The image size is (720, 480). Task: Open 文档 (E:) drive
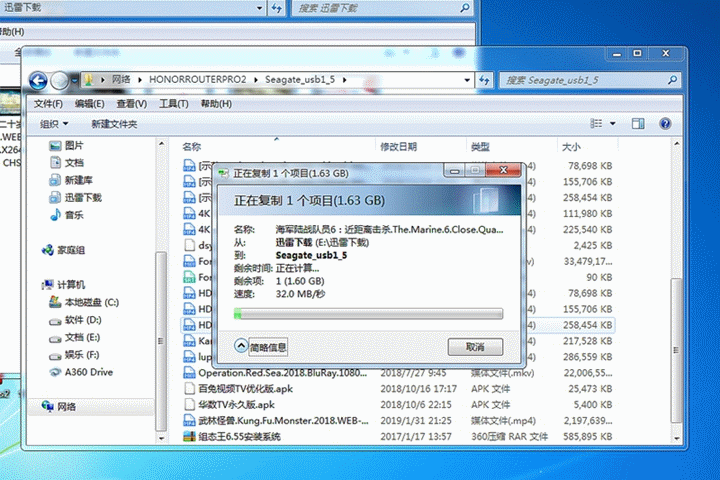(74, 338)
